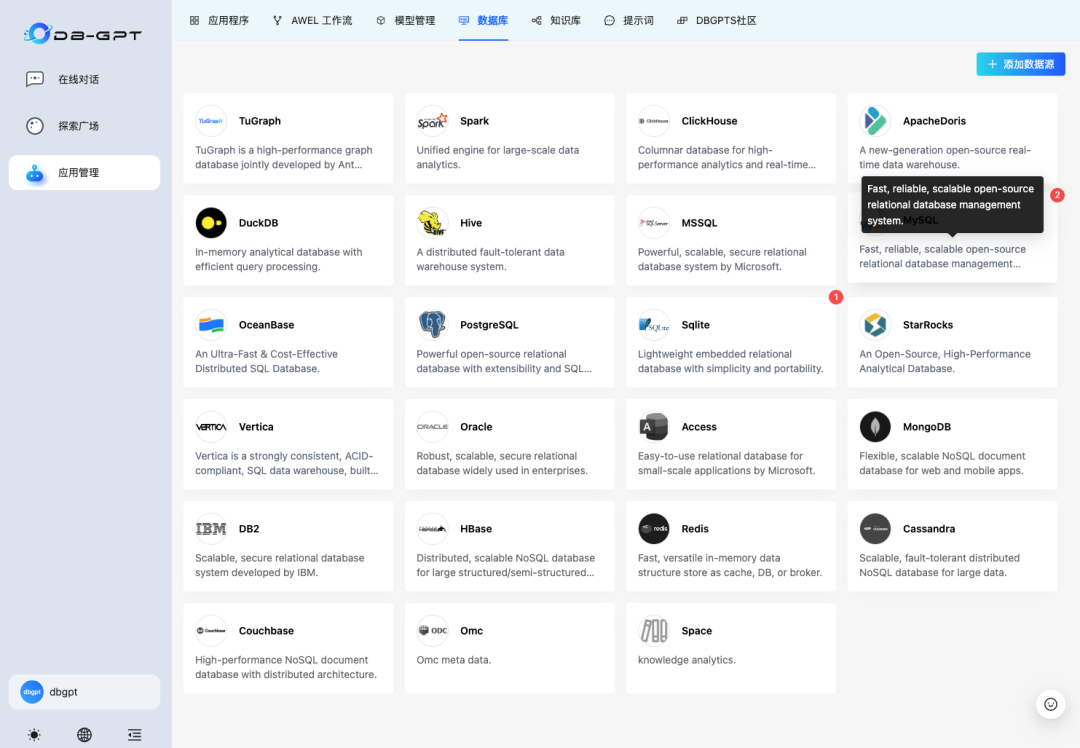
Task: Open the dbgpt user profile
Action: [x=84, y=691]
